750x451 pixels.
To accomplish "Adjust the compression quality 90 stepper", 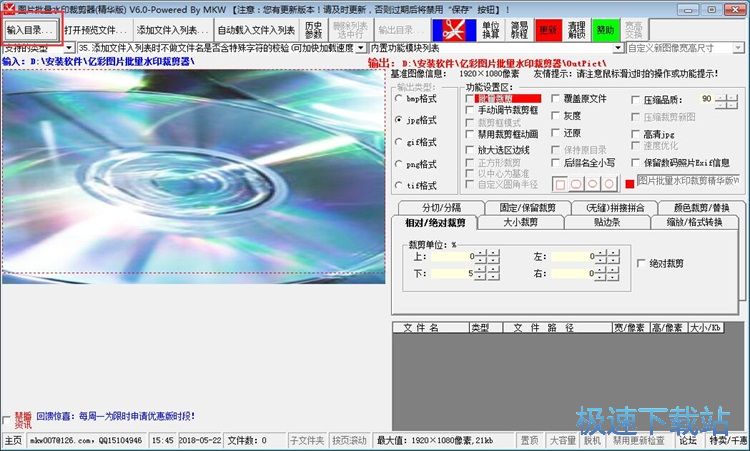I will [x=727, y=101].
